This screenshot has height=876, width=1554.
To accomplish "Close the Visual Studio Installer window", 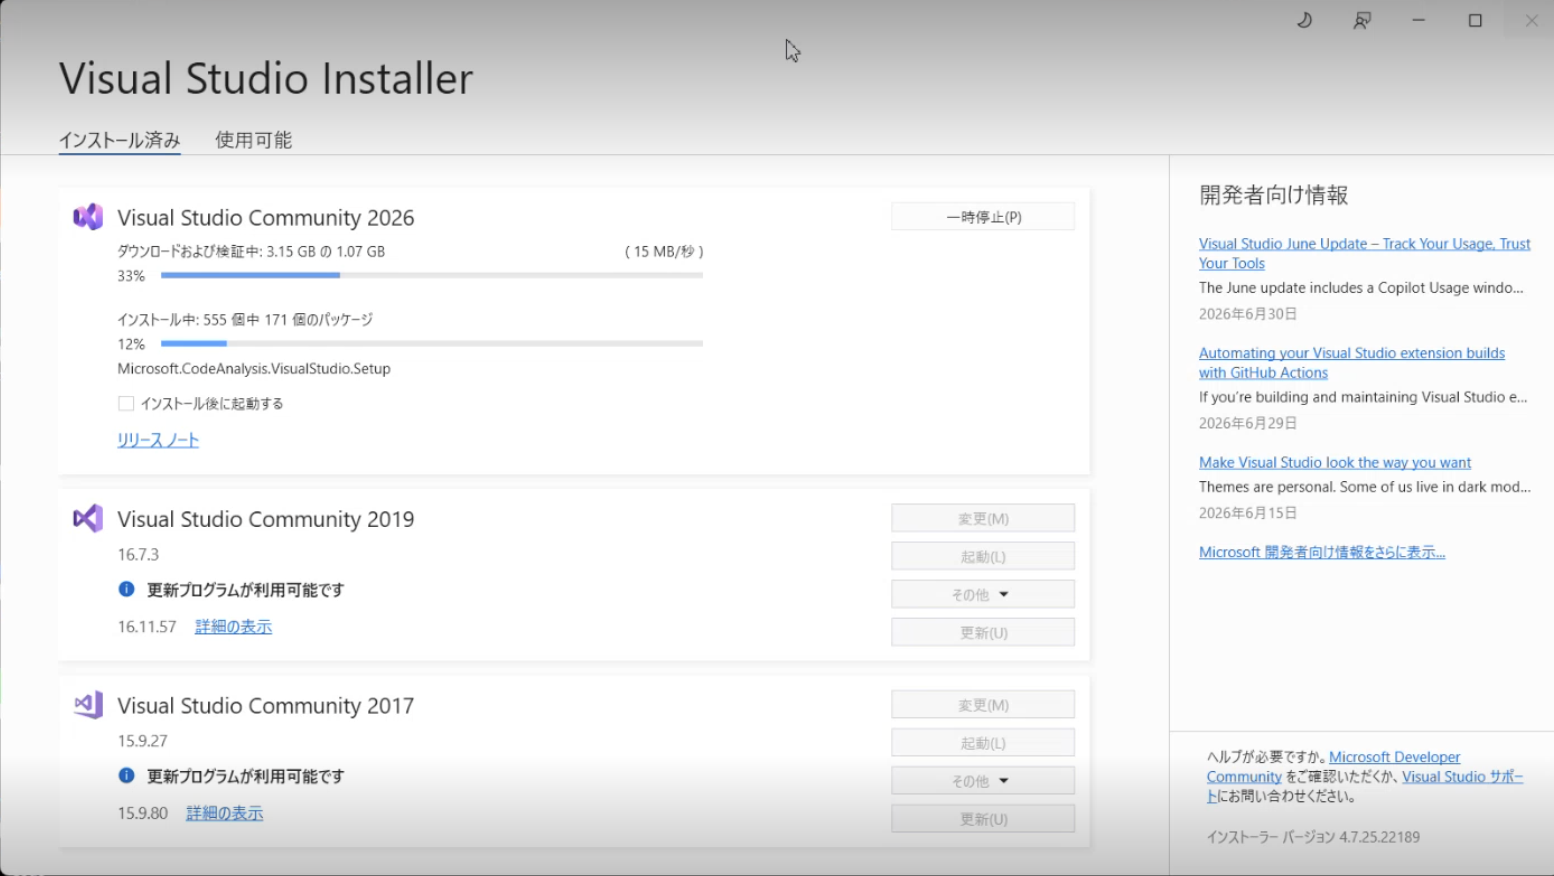I will 1531,20.
